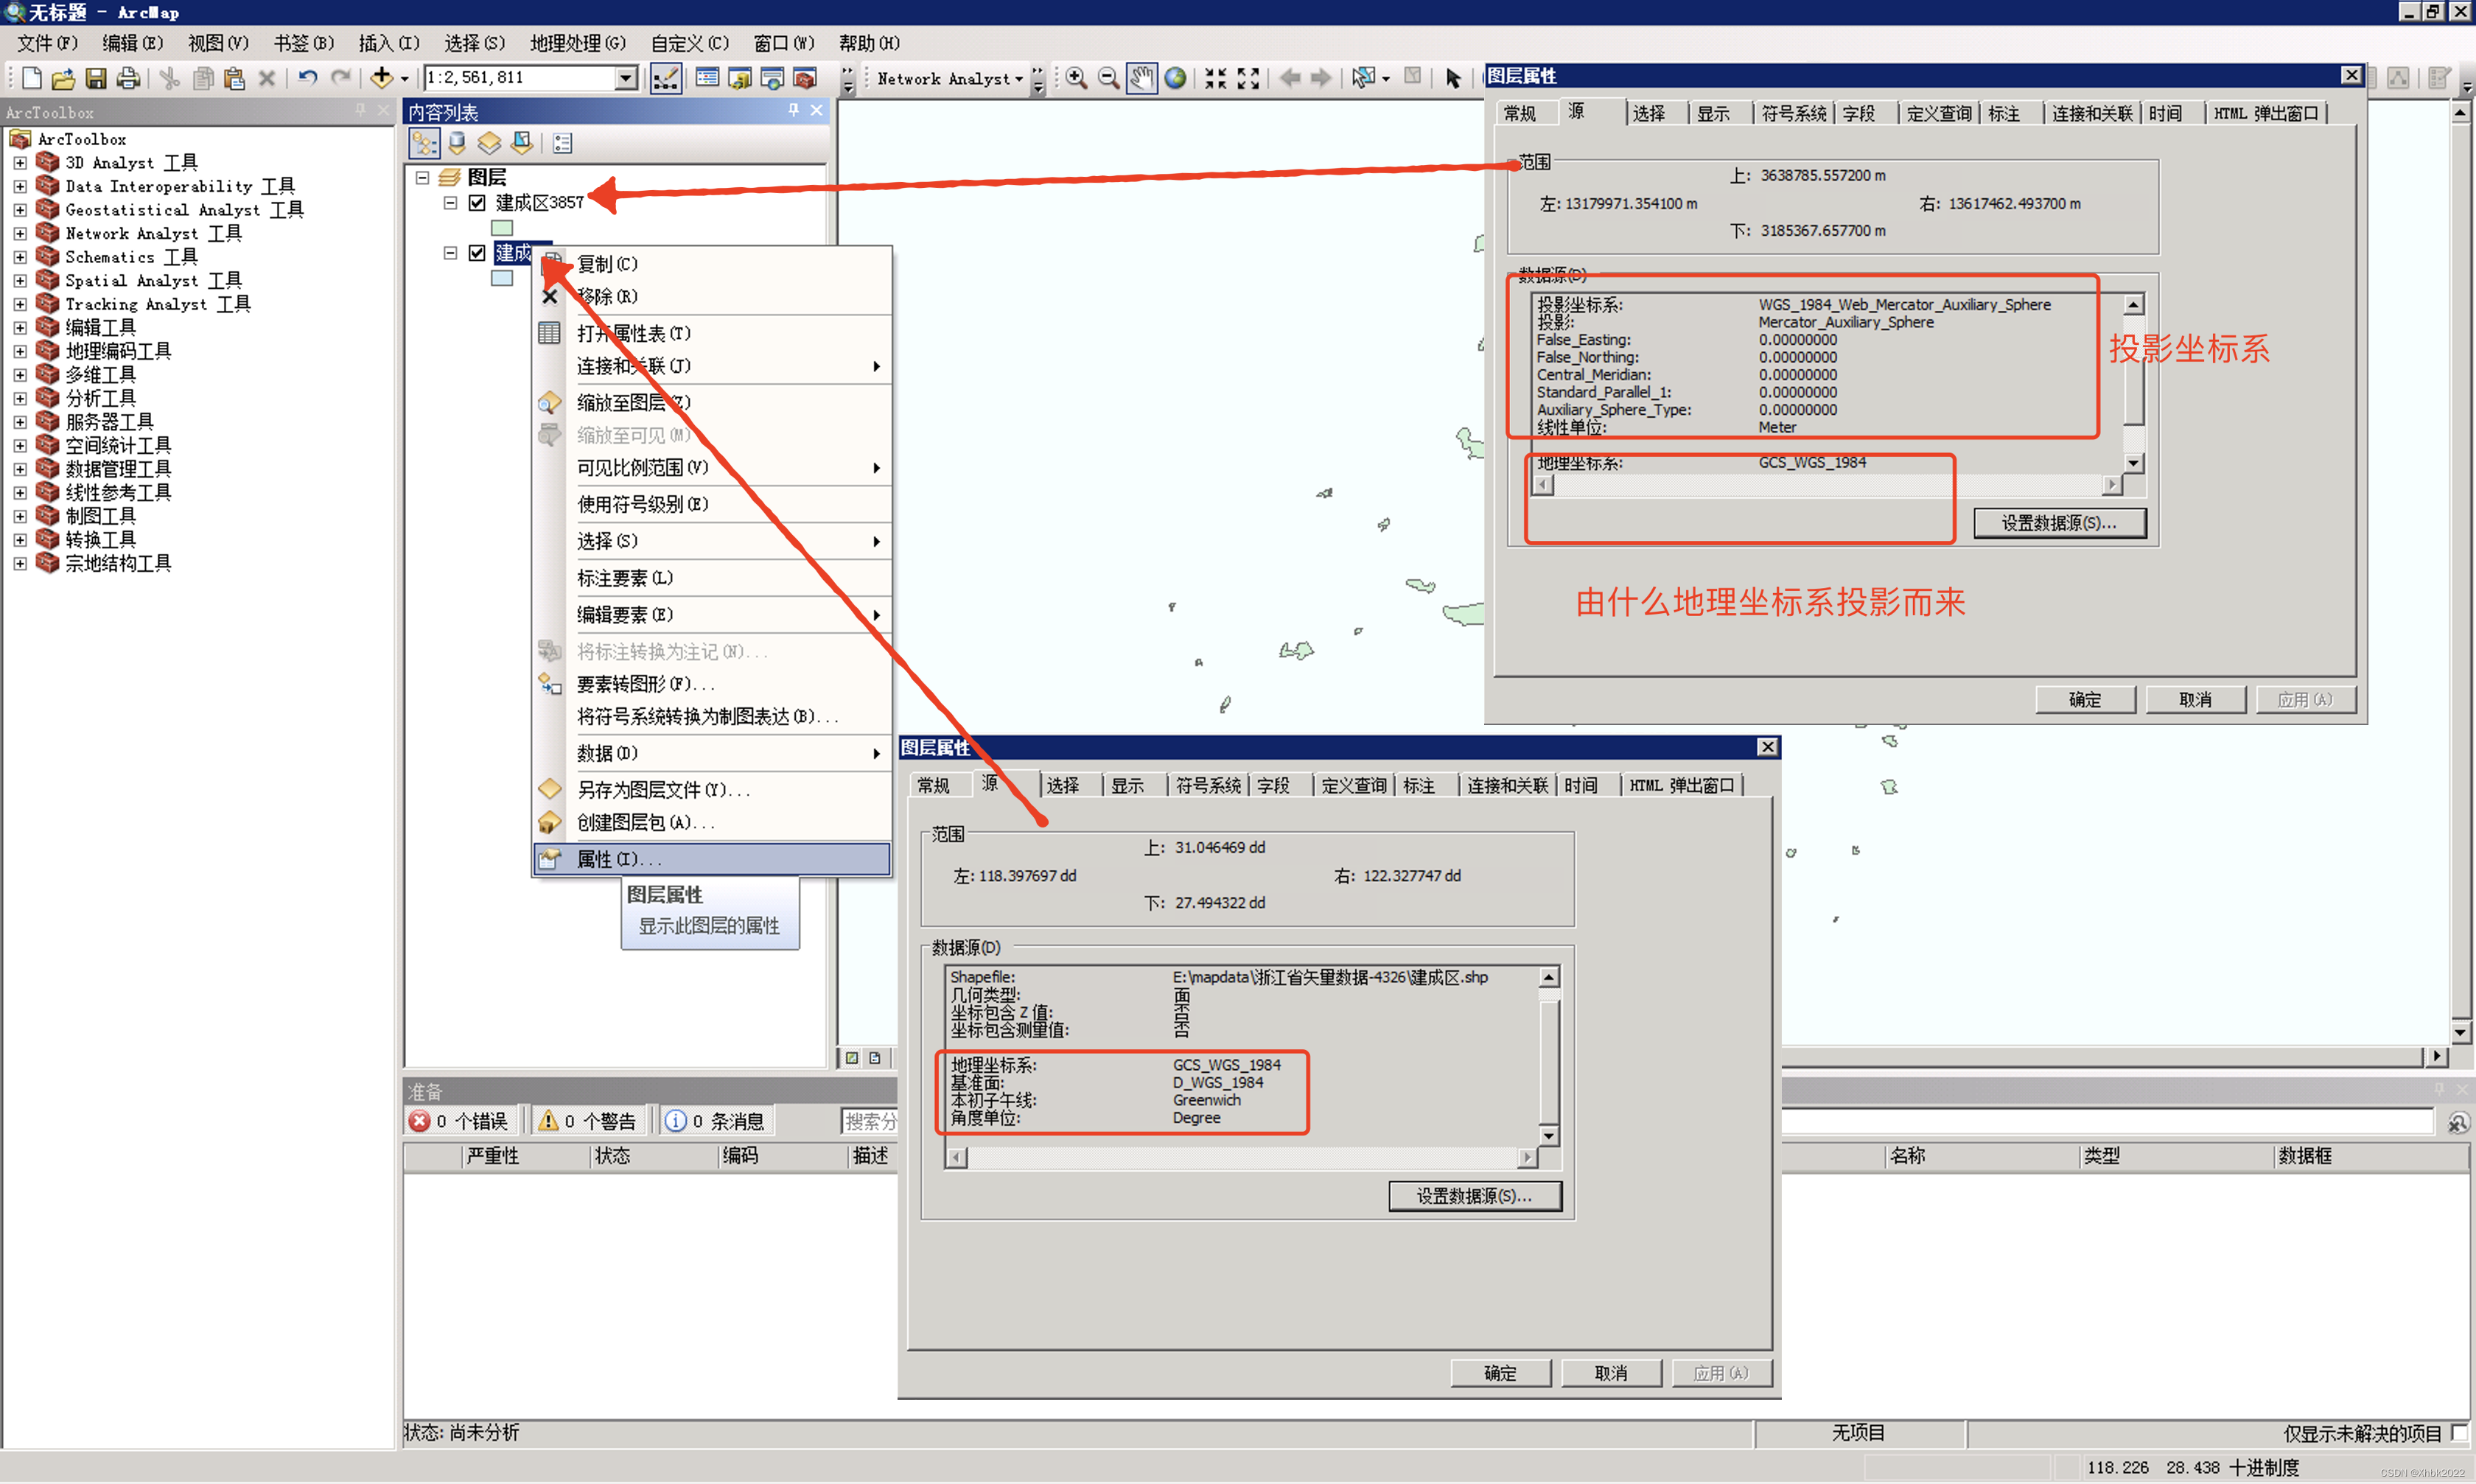This screenshot has width=2476, height=1484.
Task: Switch to 符号系统 tab in lower dialog
Action: (x=1207, y=786)
